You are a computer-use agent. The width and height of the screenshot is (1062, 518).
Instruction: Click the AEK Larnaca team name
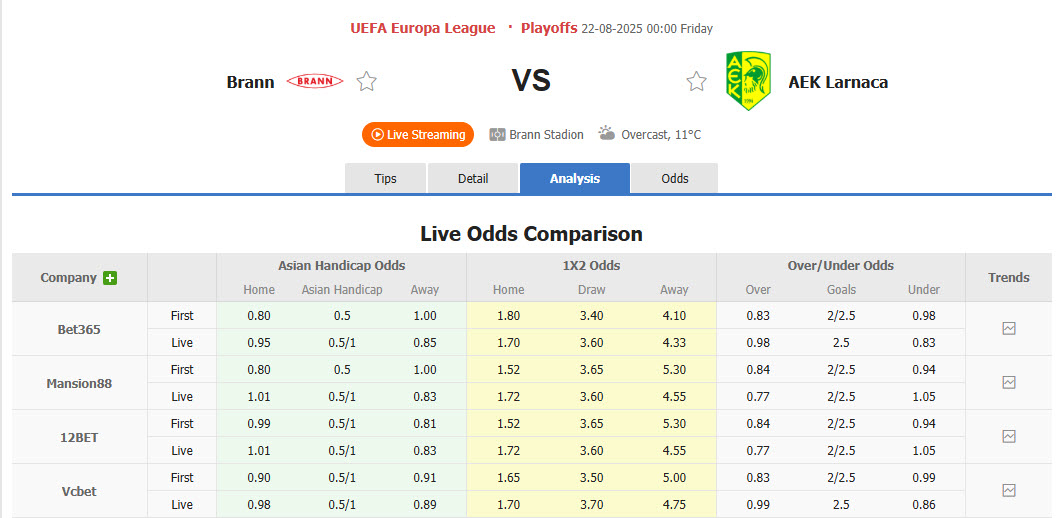point(838,82)
